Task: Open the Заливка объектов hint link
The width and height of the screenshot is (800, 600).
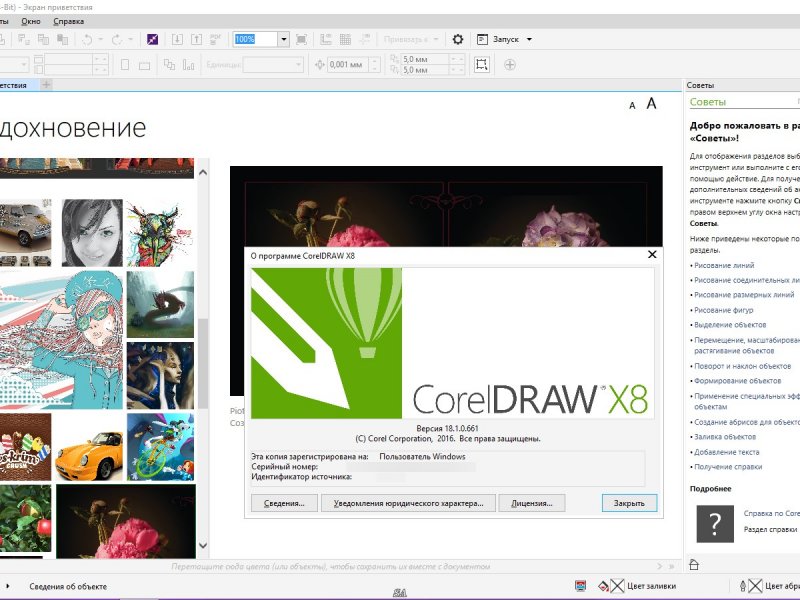Action: pyautogui.click(x=725, y=437)
